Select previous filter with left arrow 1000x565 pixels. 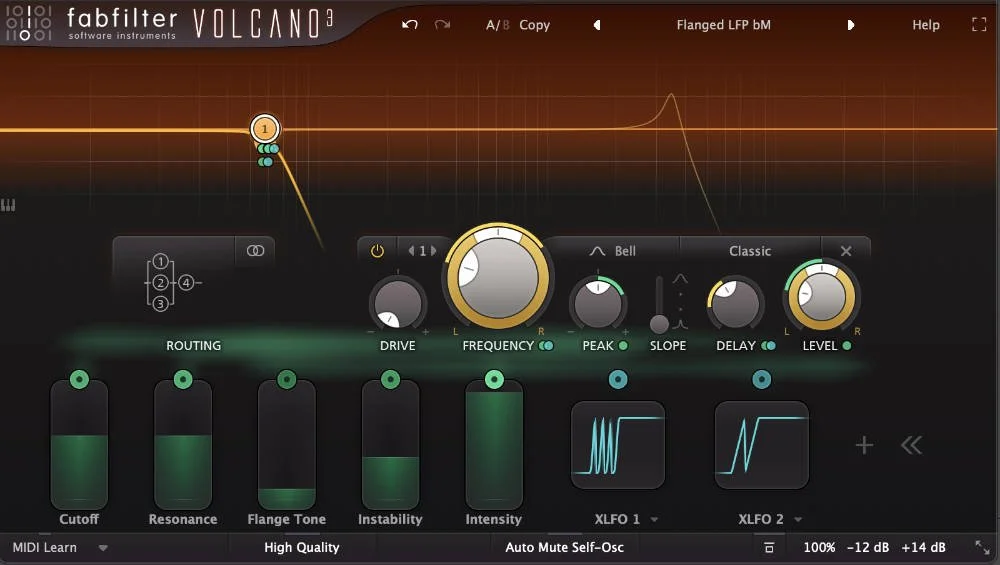tap(411, 251)
